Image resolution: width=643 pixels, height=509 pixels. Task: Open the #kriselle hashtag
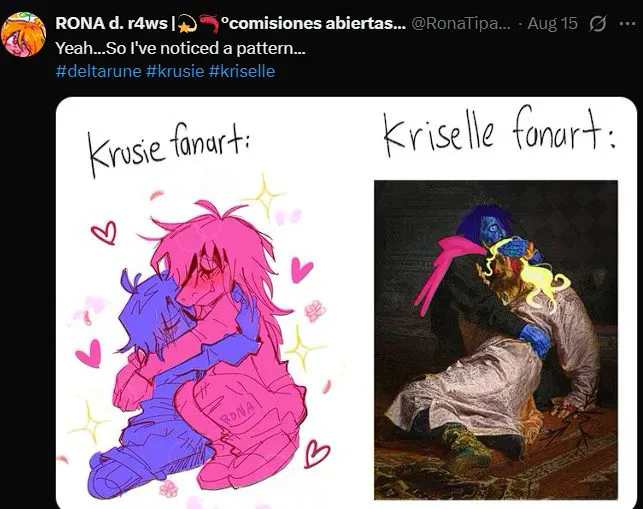tap(242, 71)
